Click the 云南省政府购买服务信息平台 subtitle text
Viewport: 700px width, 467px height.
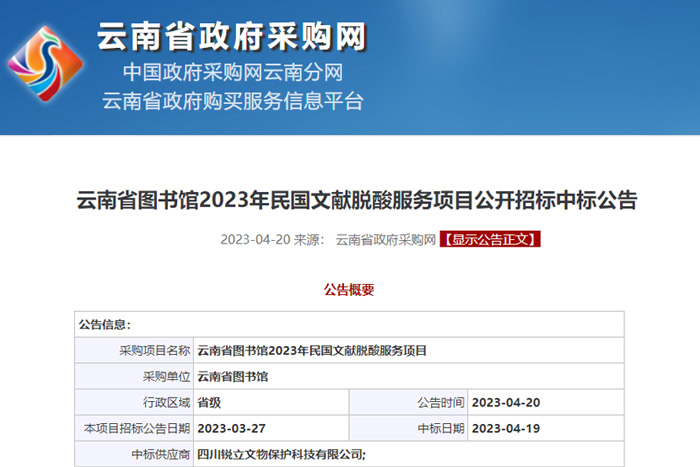(232, 101)
